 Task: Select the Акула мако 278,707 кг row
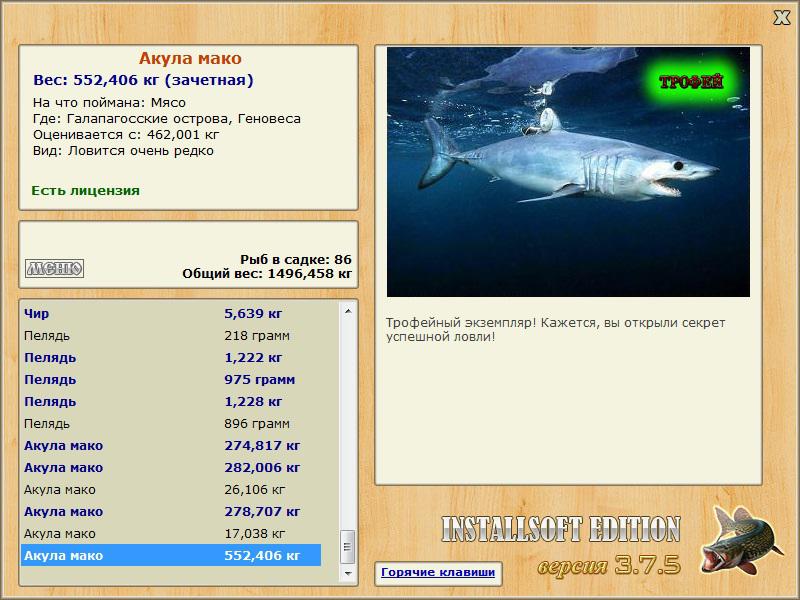click(x=171, y=511)
